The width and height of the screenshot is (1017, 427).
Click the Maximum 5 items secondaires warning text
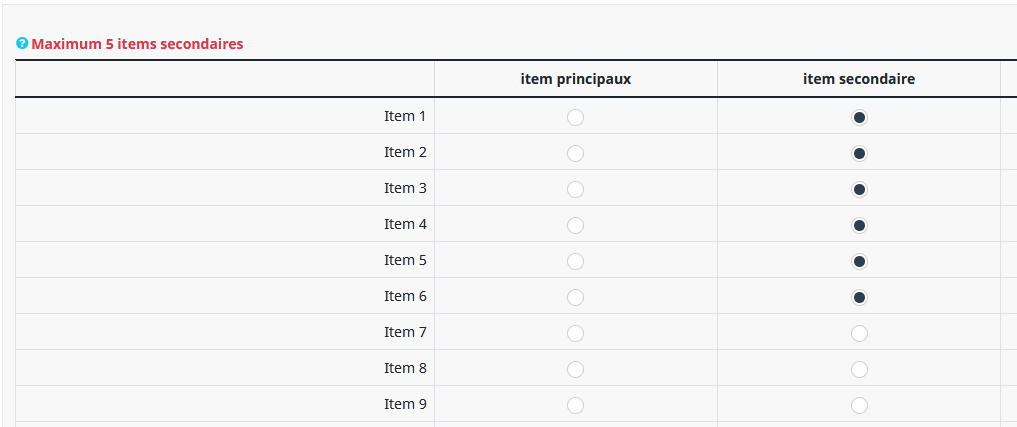tap(137, 44)
